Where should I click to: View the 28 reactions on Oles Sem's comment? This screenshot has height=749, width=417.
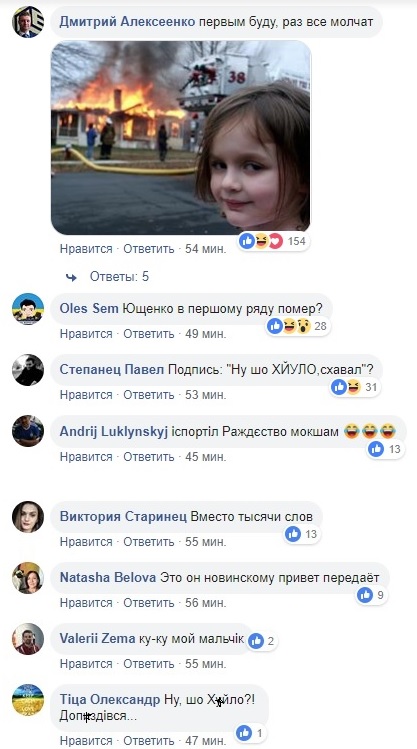coord(299,326)
